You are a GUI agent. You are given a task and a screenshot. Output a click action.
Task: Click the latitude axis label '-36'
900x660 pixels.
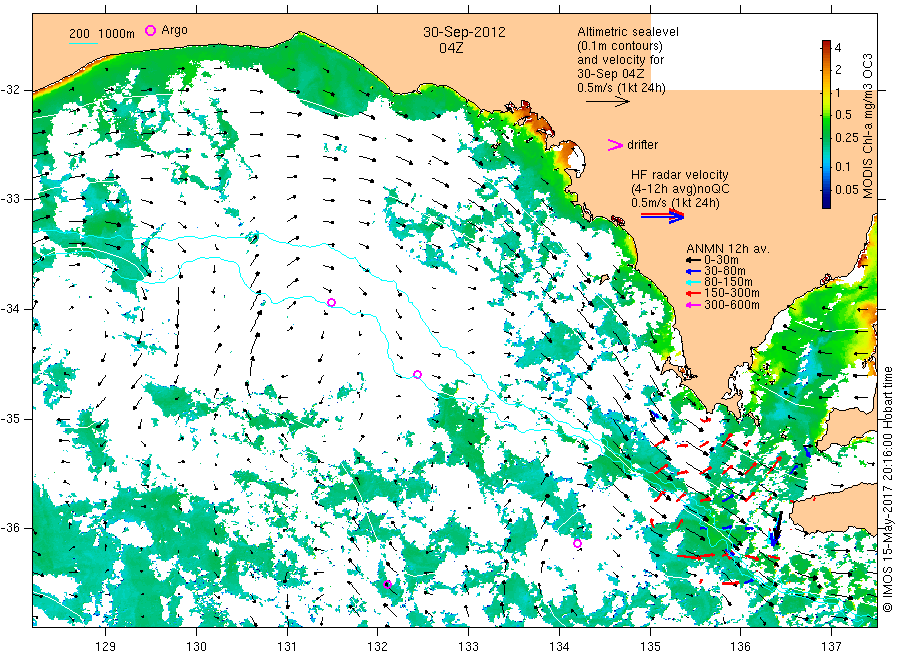point(10,528)
